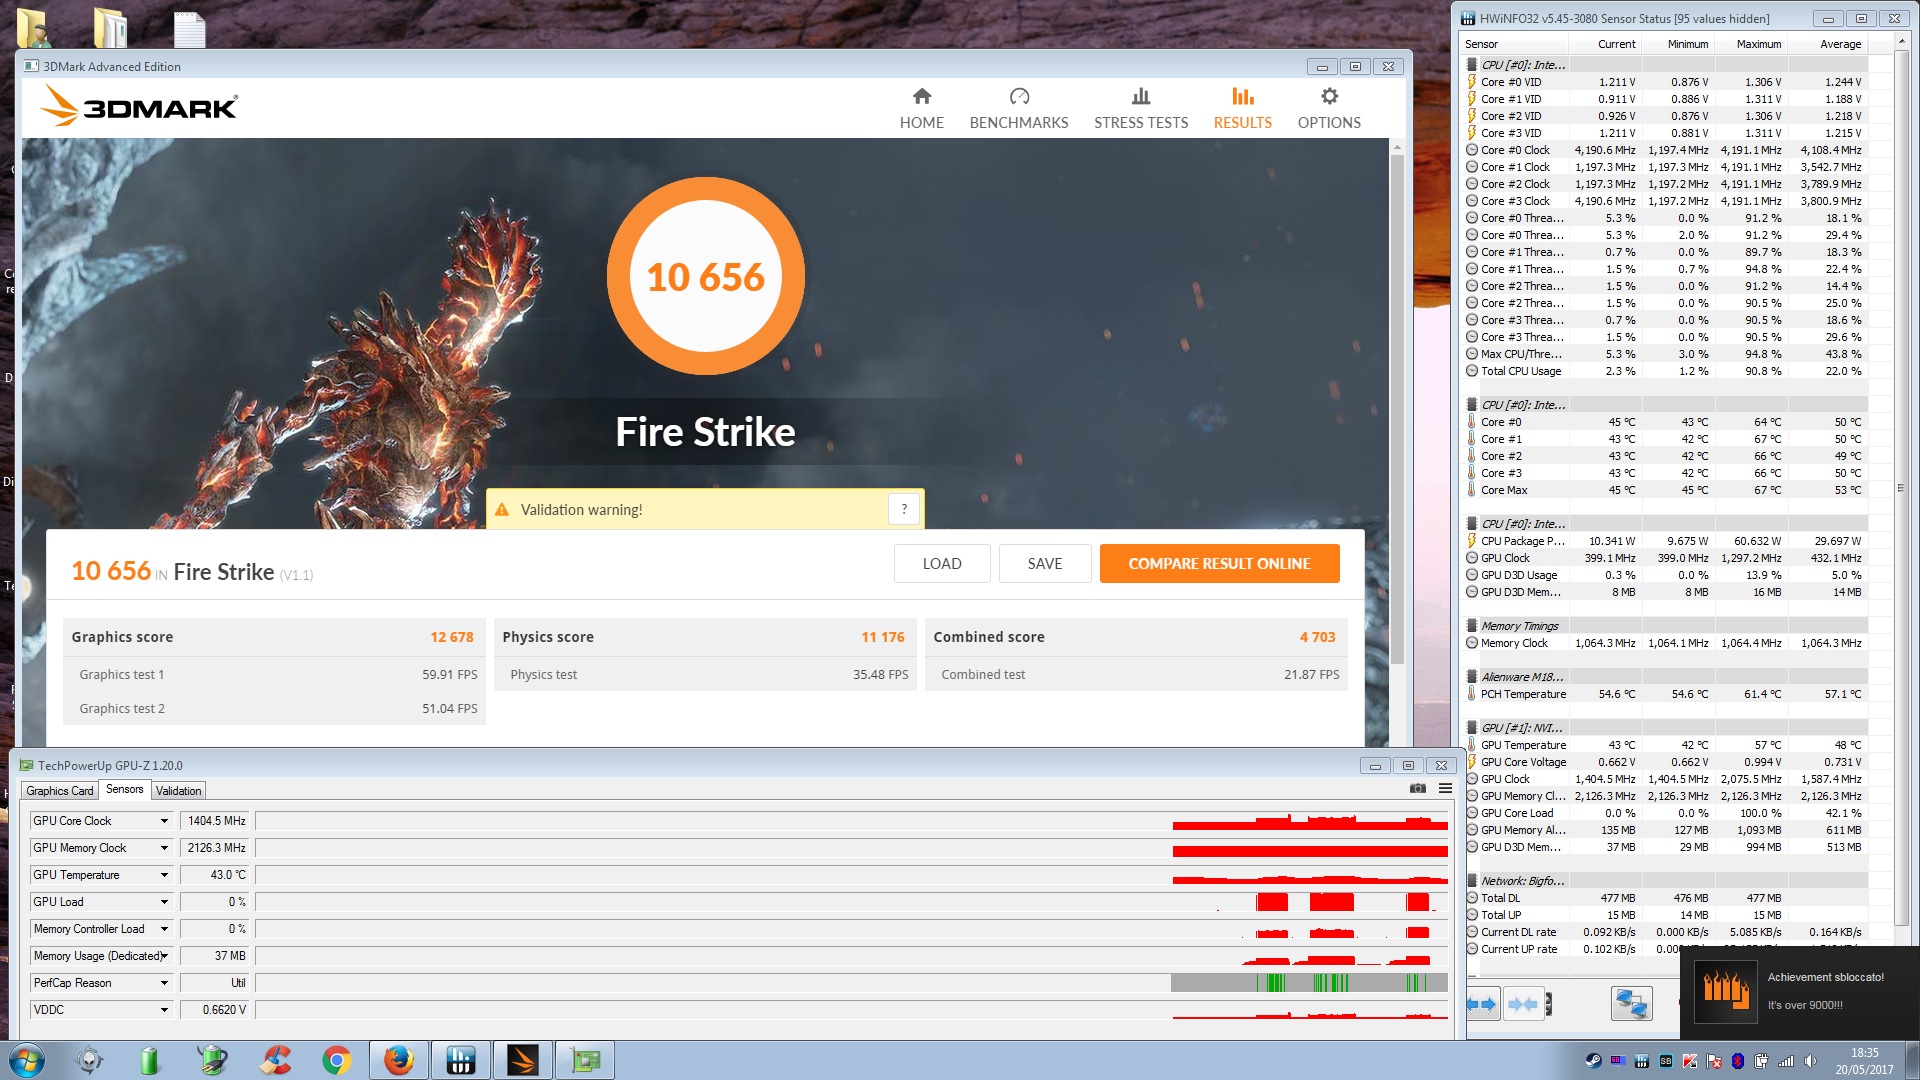Open the 3DMark HOME section
Image resolution: width=1920 pixels, height=1080 pixels.
pos(921,108)
